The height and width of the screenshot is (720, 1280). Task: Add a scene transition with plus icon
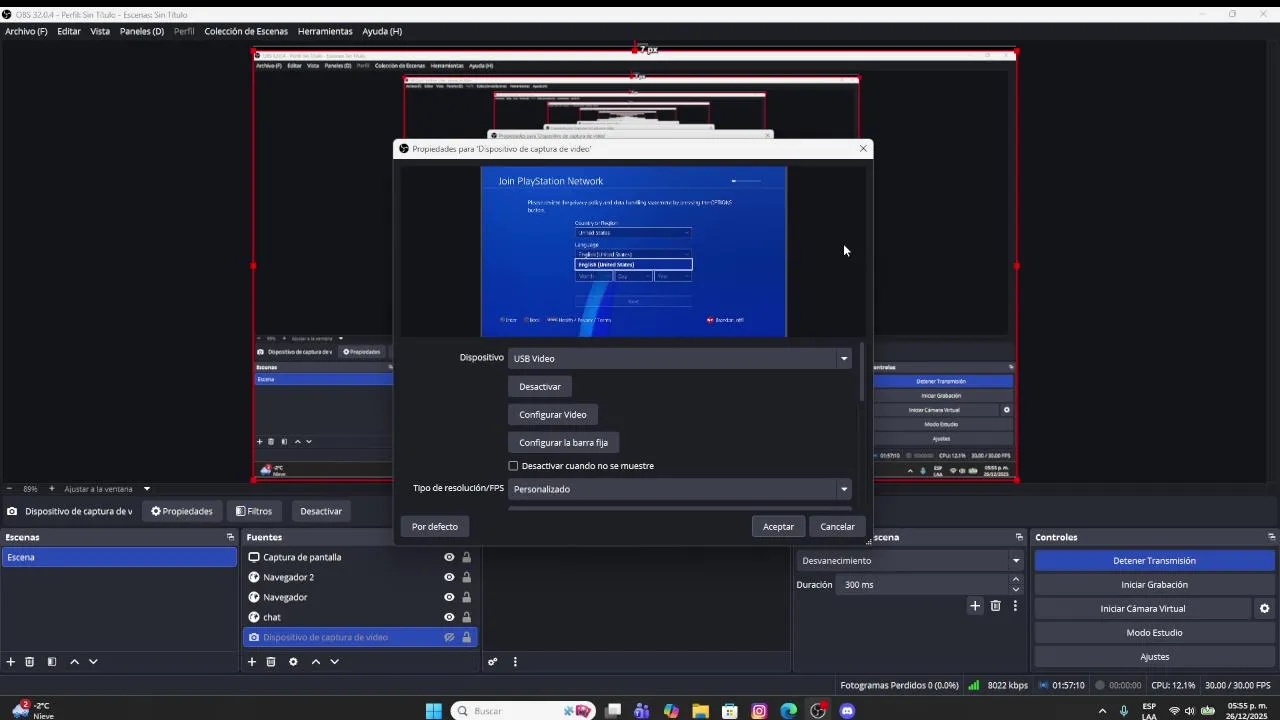click(x=975, y=606)
